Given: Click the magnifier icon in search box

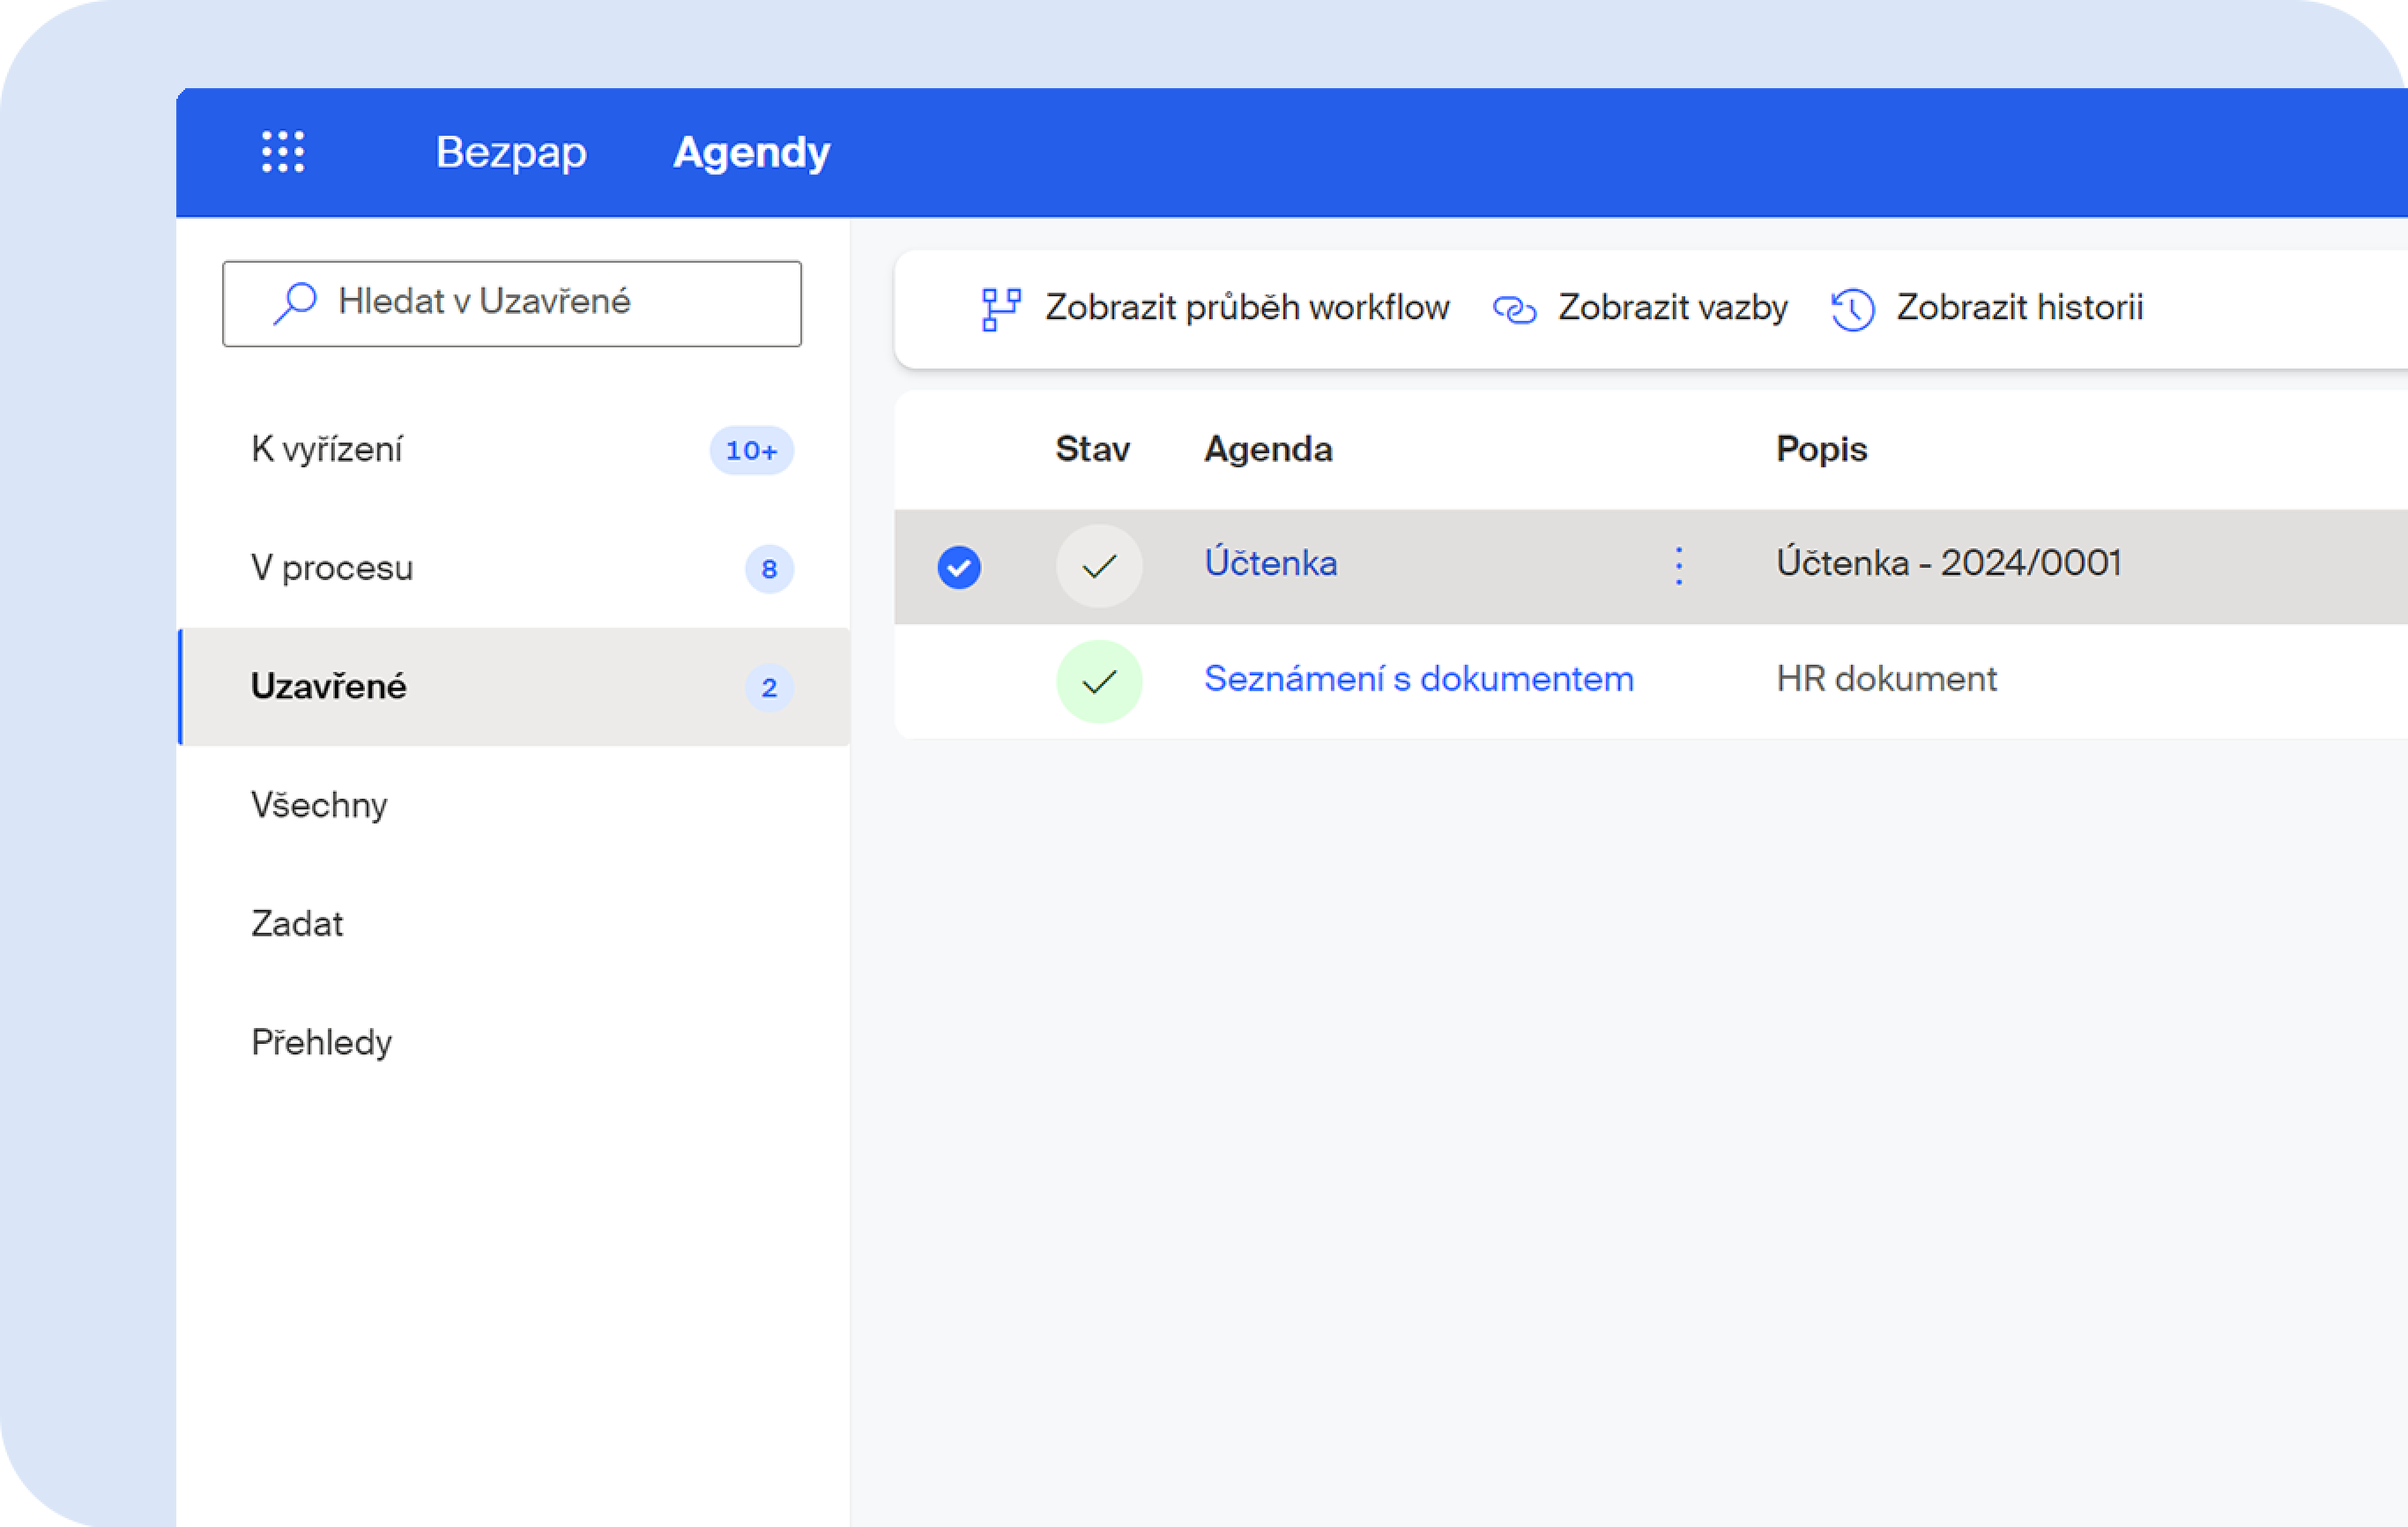Looking at the screenshot, I should coord(295,303).
